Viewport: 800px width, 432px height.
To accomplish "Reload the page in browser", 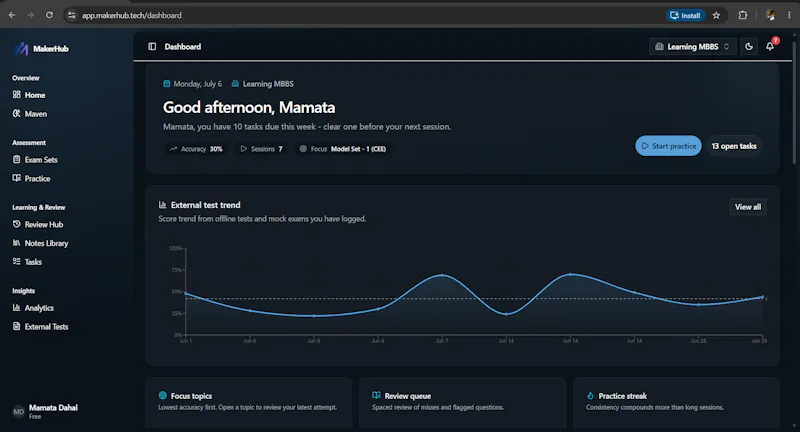I will pyautogui.click(x=49, y=15).
